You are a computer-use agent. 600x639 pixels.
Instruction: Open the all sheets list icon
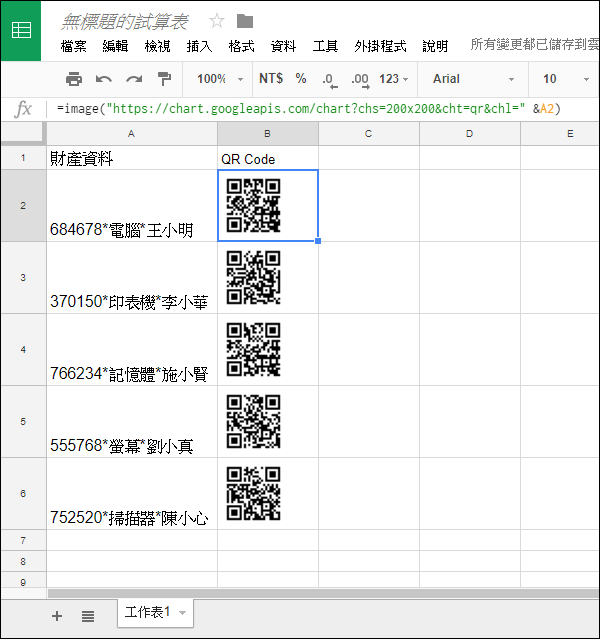click(x=88, y=616)
